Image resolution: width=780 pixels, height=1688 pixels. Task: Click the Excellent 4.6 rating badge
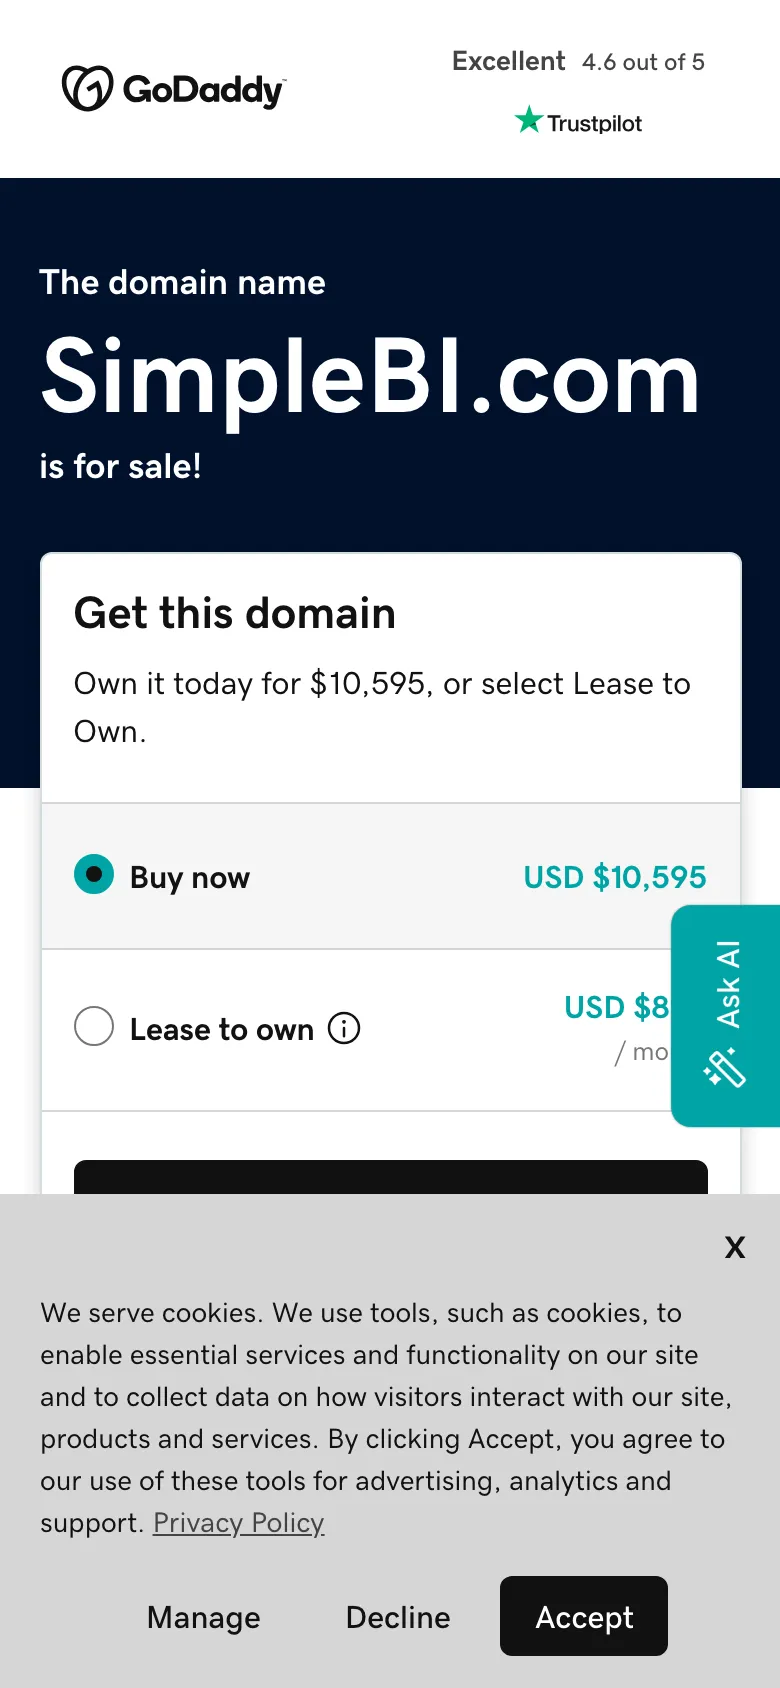click(578, 61)
